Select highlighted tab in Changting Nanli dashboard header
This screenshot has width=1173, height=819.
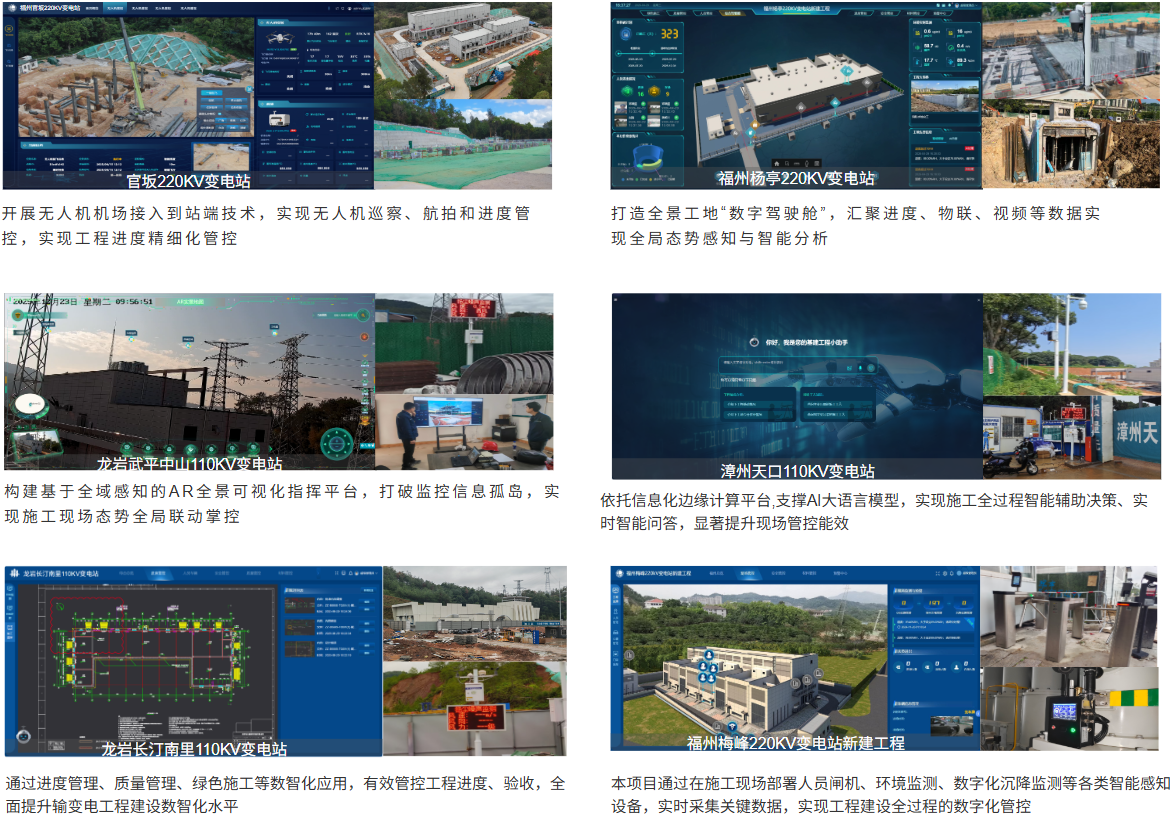coord(158,573)
